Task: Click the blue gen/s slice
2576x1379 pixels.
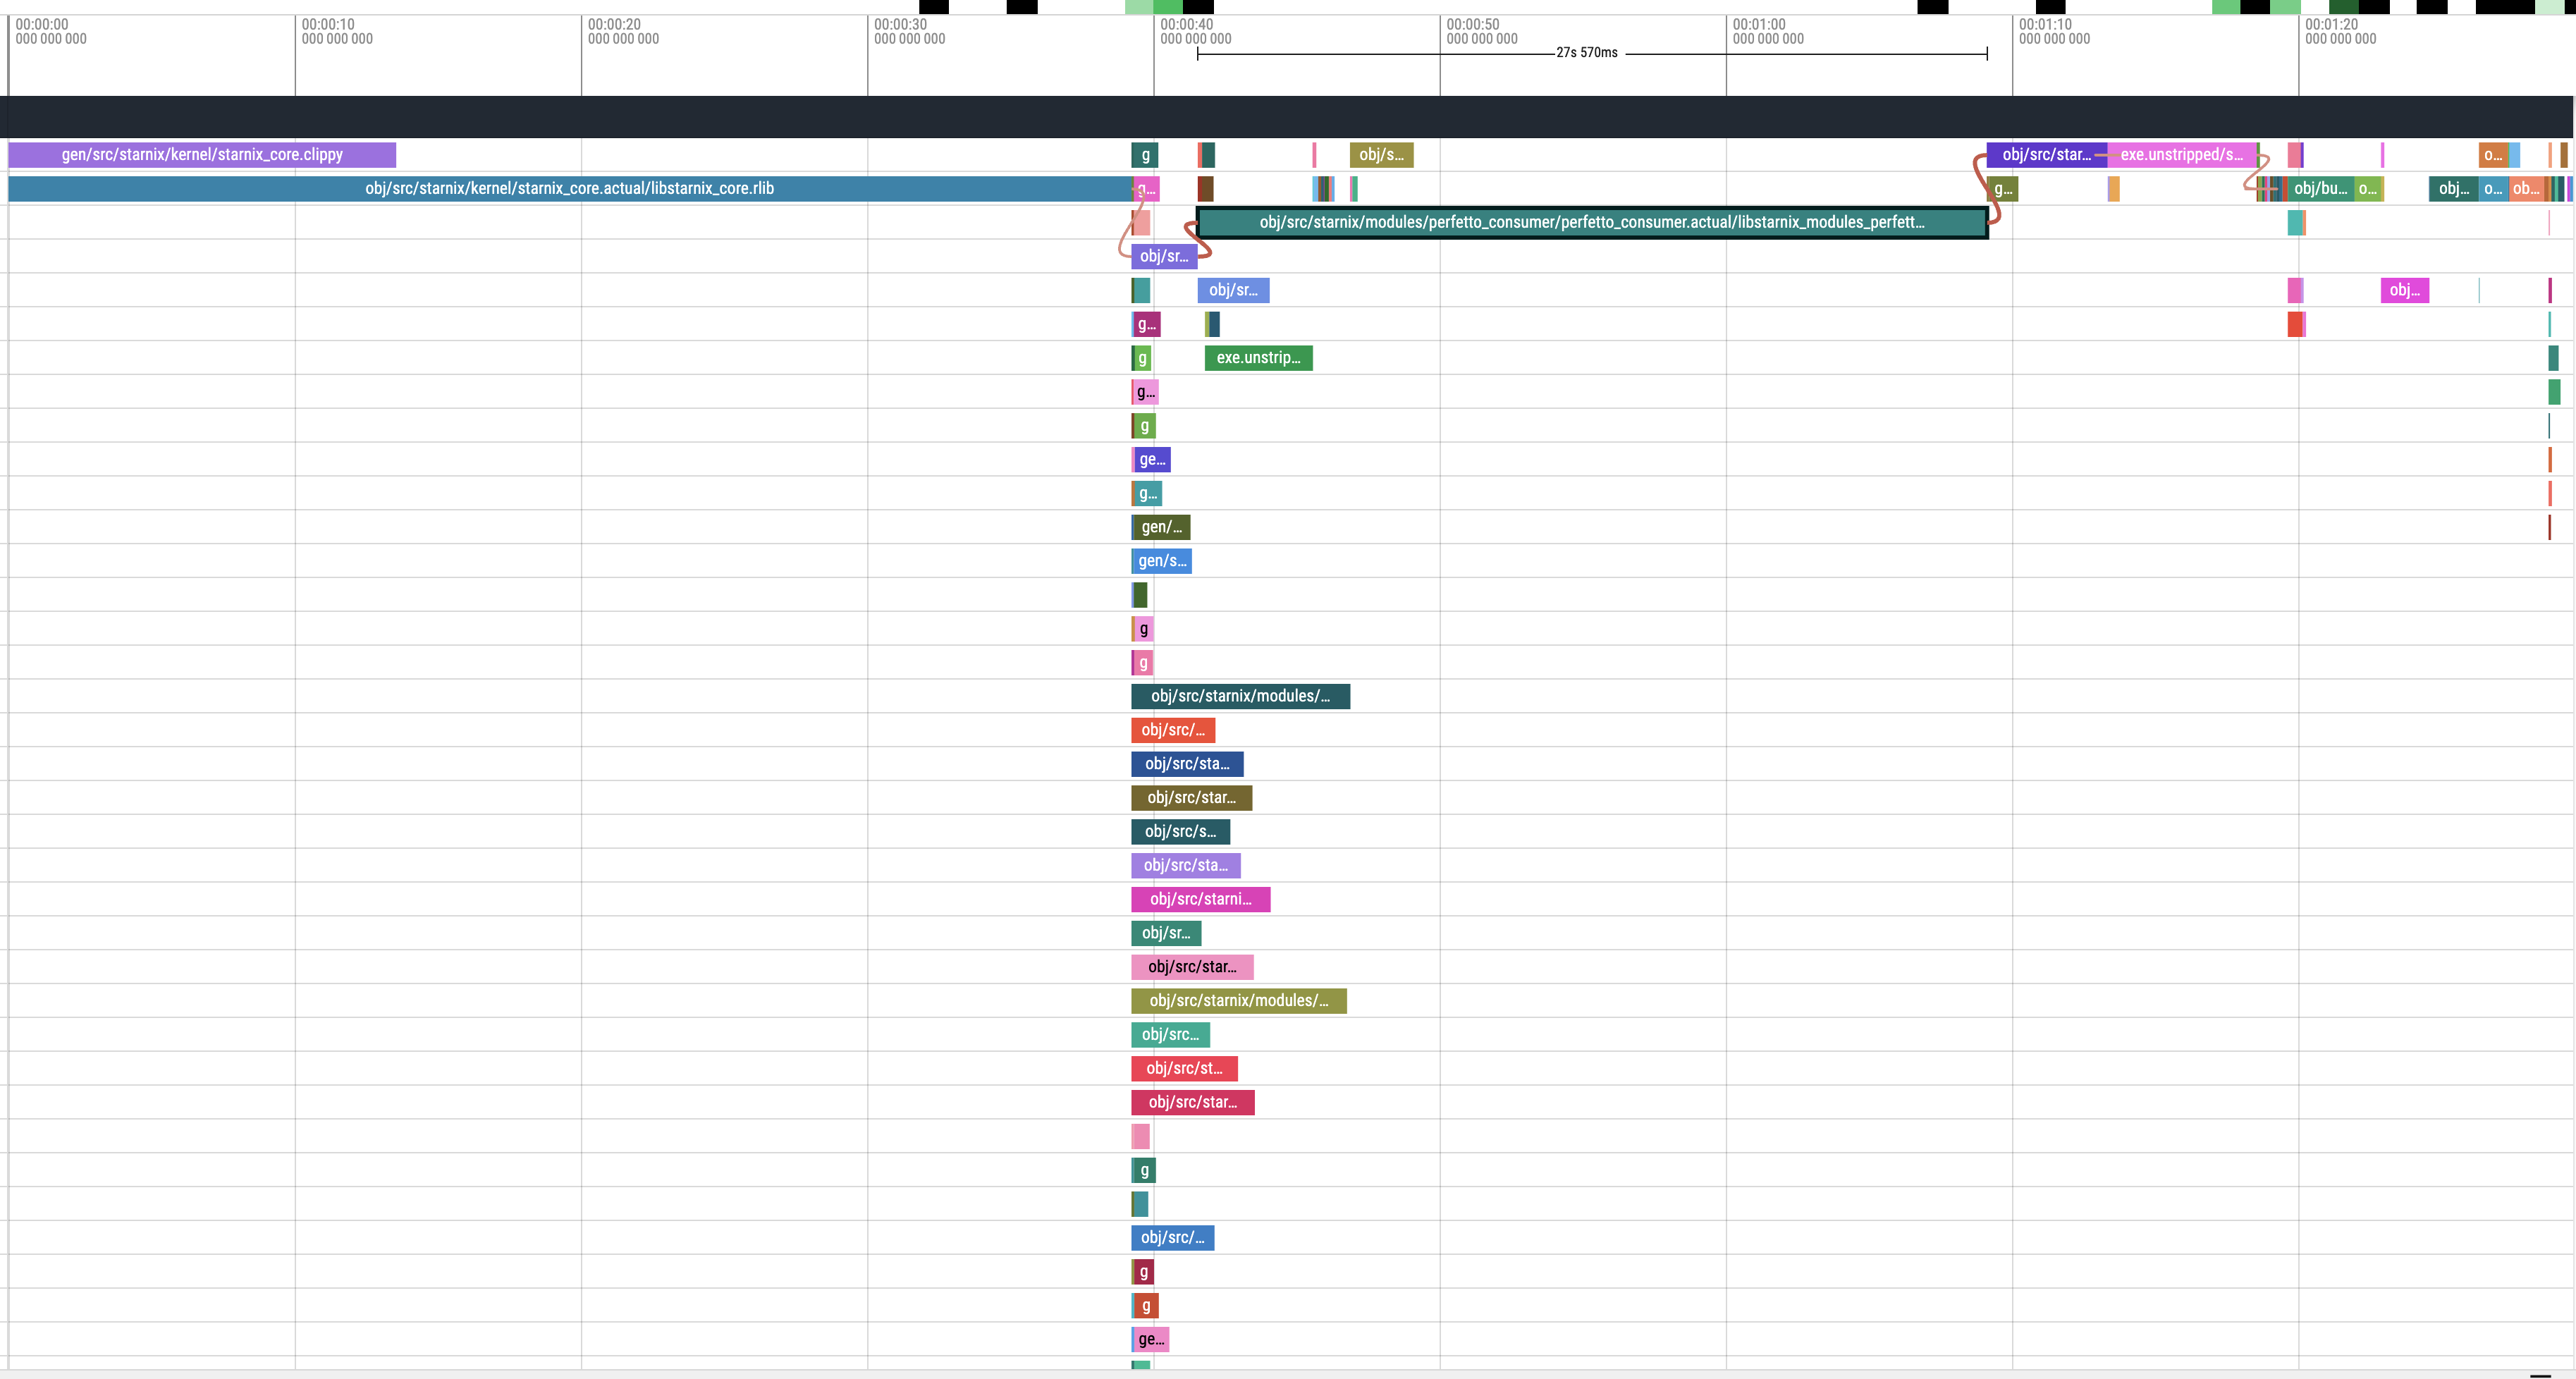Action: (1161, 561)
